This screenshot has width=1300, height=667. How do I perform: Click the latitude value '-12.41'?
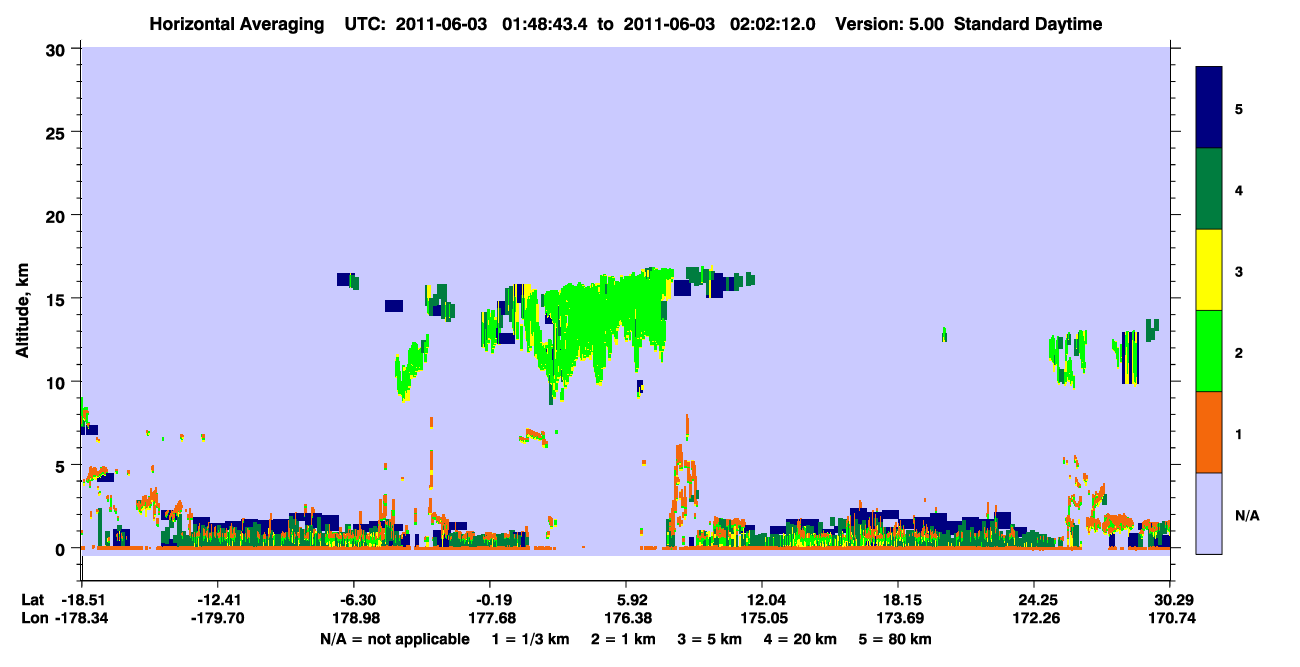pos(217,599)
